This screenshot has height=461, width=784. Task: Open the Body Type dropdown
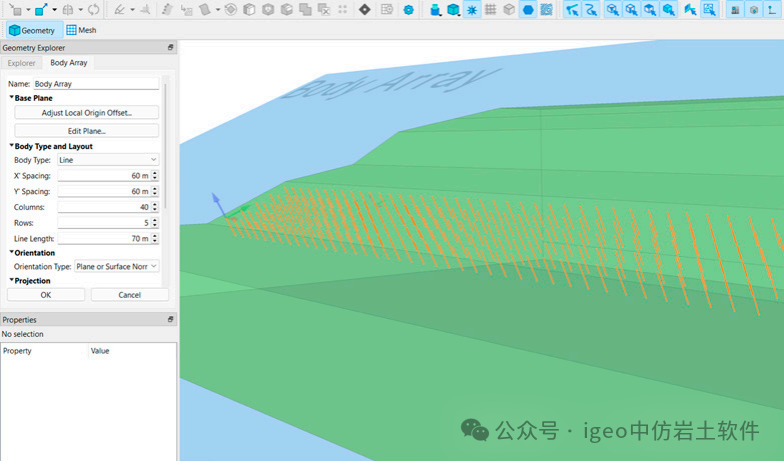108,160
